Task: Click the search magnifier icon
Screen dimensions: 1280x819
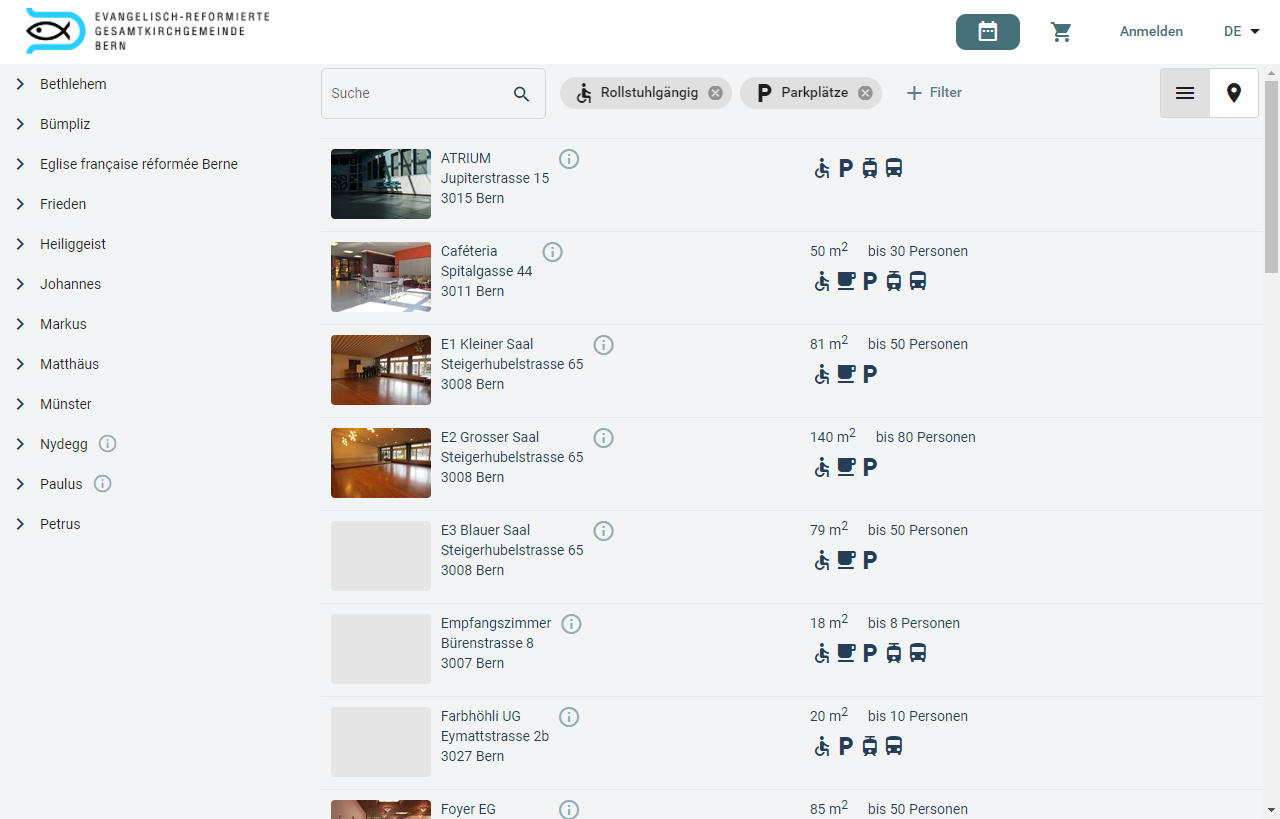Action: (x=521, y=94)
